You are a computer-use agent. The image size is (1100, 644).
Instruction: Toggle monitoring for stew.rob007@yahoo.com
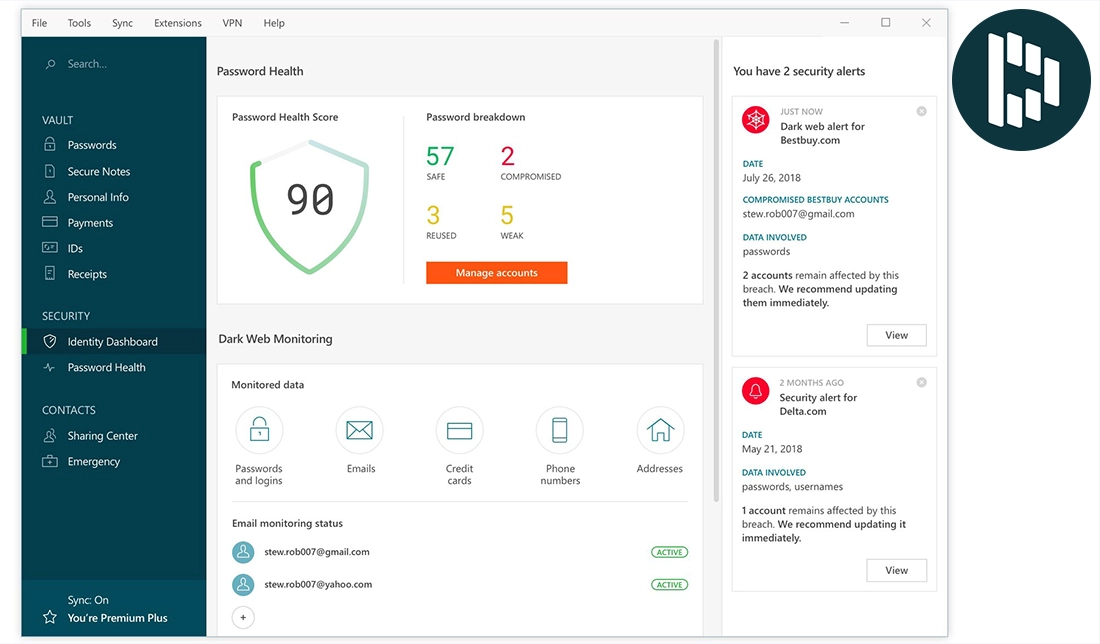[669, 584]
